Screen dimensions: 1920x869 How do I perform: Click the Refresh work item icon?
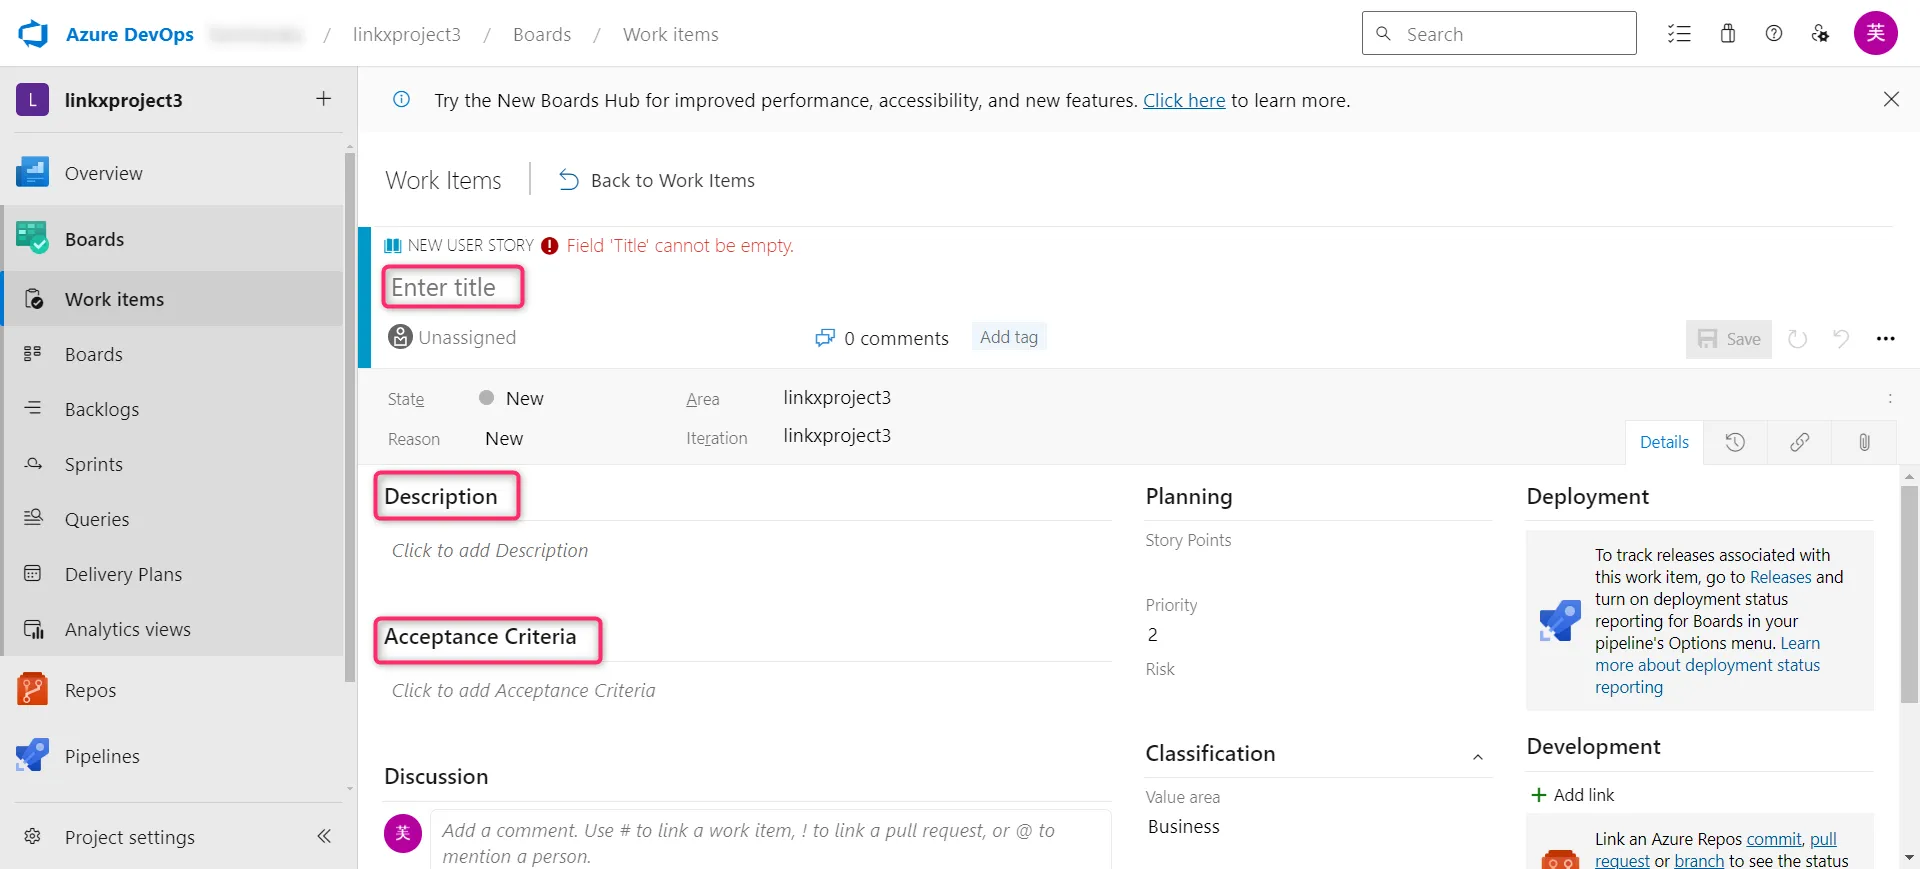coord(1797,339)
